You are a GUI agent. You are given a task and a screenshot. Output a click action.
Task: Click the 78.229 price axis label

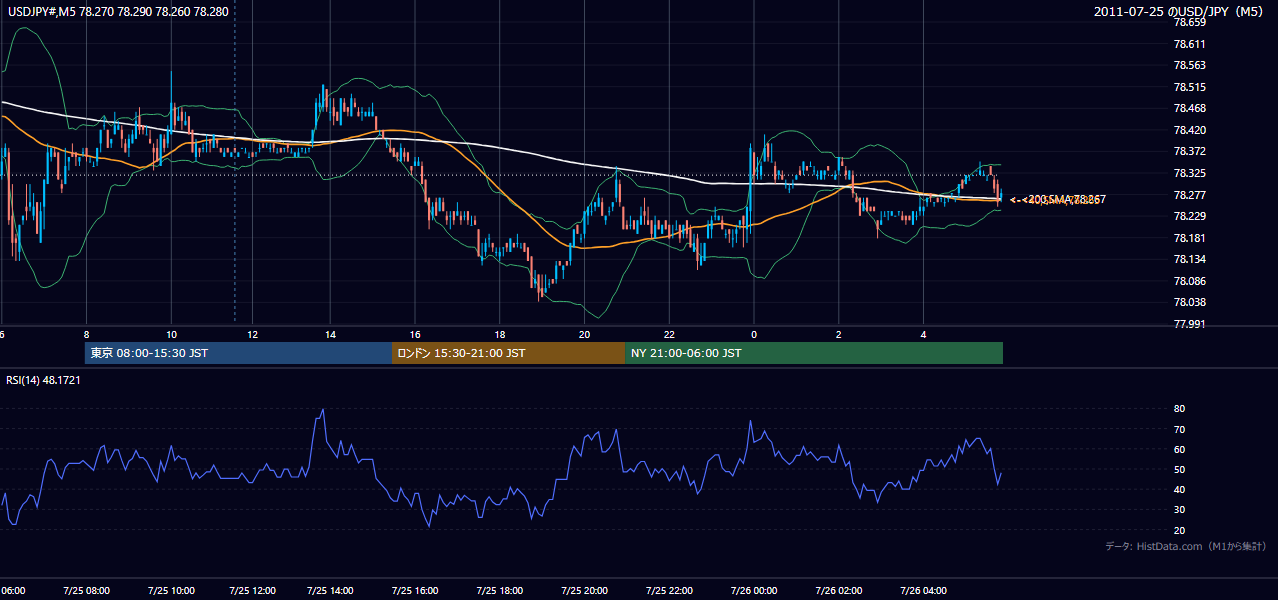(x=1189, y=216)
